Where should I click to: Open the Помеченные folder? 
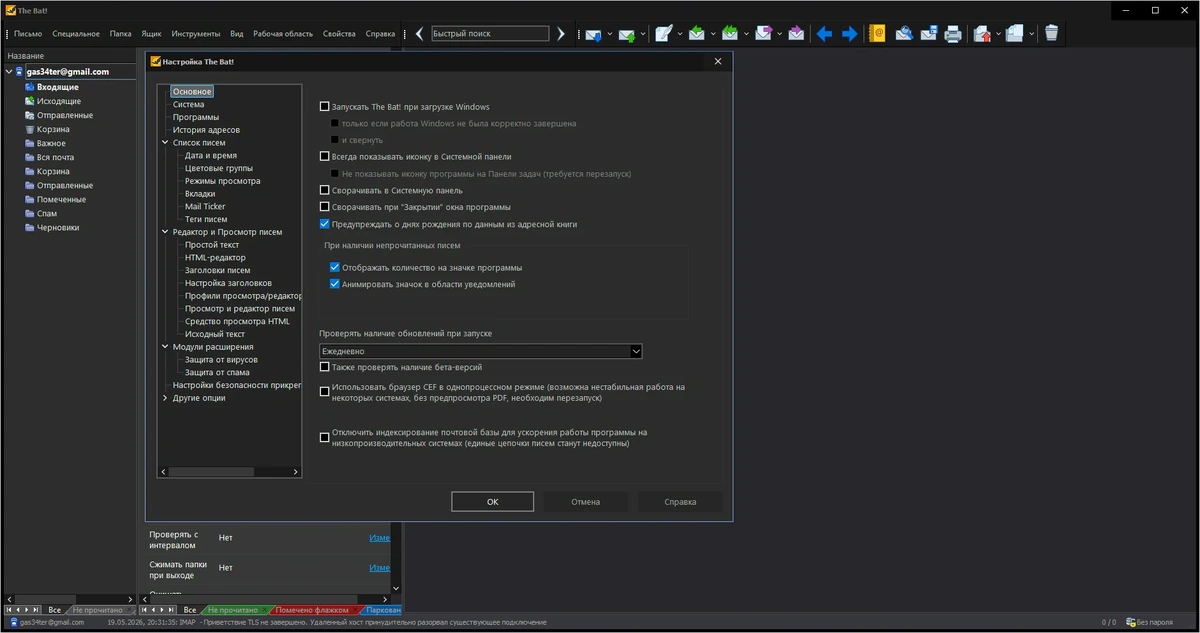pyautogui.click(x=61, y=199)
